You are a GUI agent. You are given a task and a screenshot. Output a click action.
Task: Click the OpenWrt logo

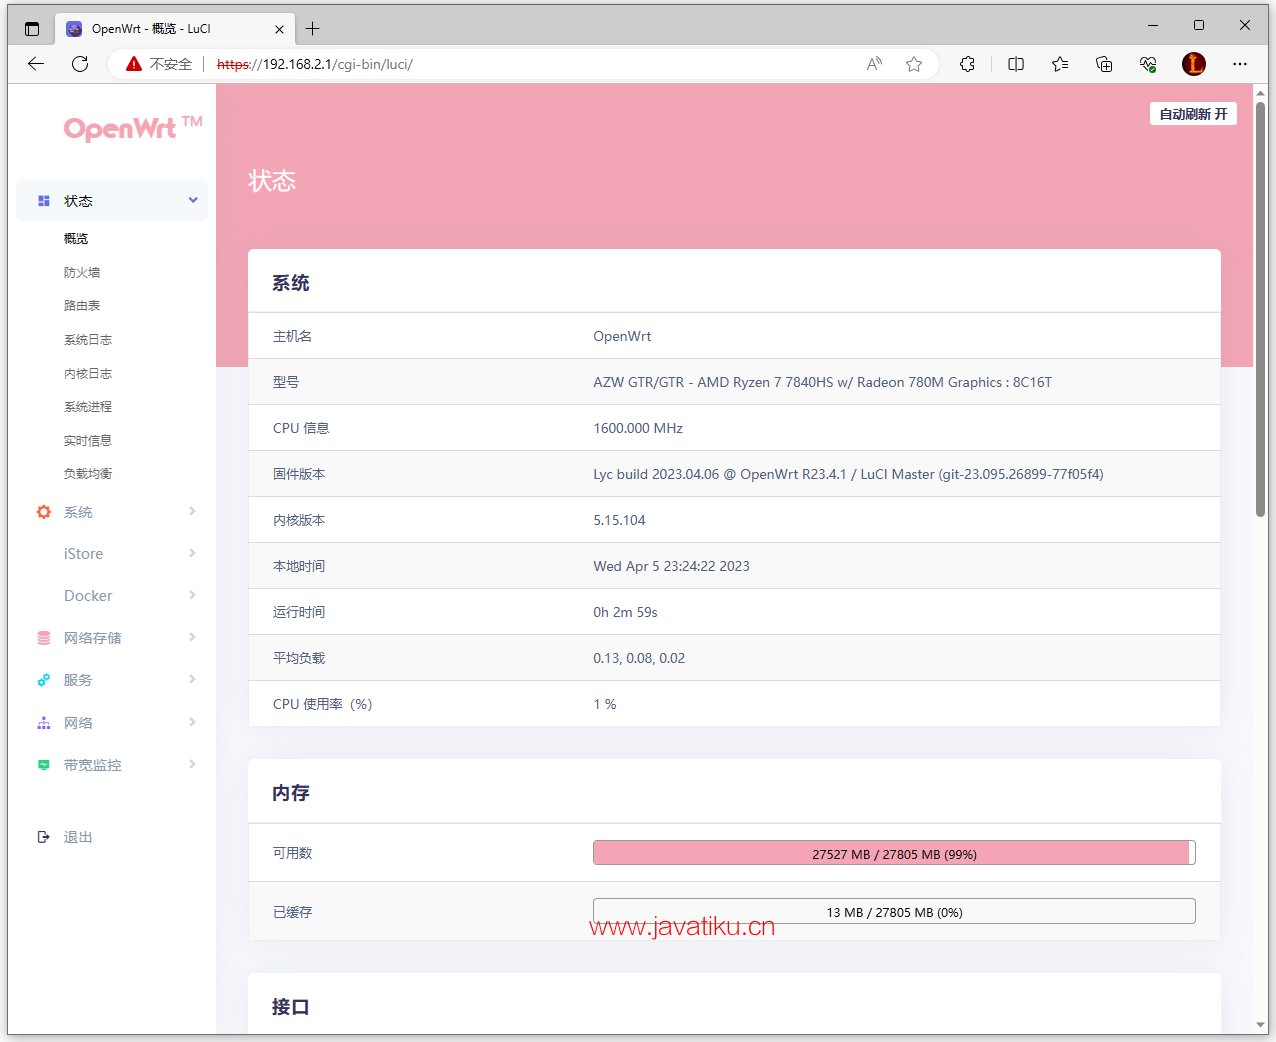point(133,128)
